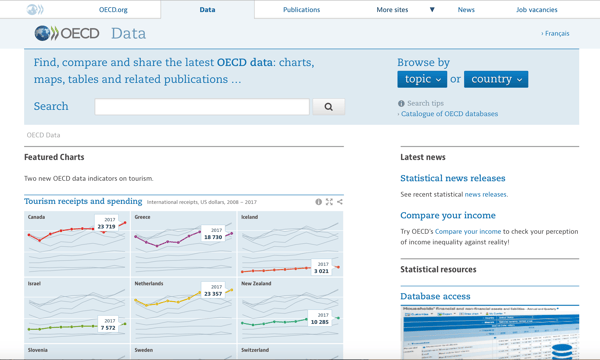Screen dimensions: 600x360
Task: Select the Data tab
Action: tap(207, 10)
